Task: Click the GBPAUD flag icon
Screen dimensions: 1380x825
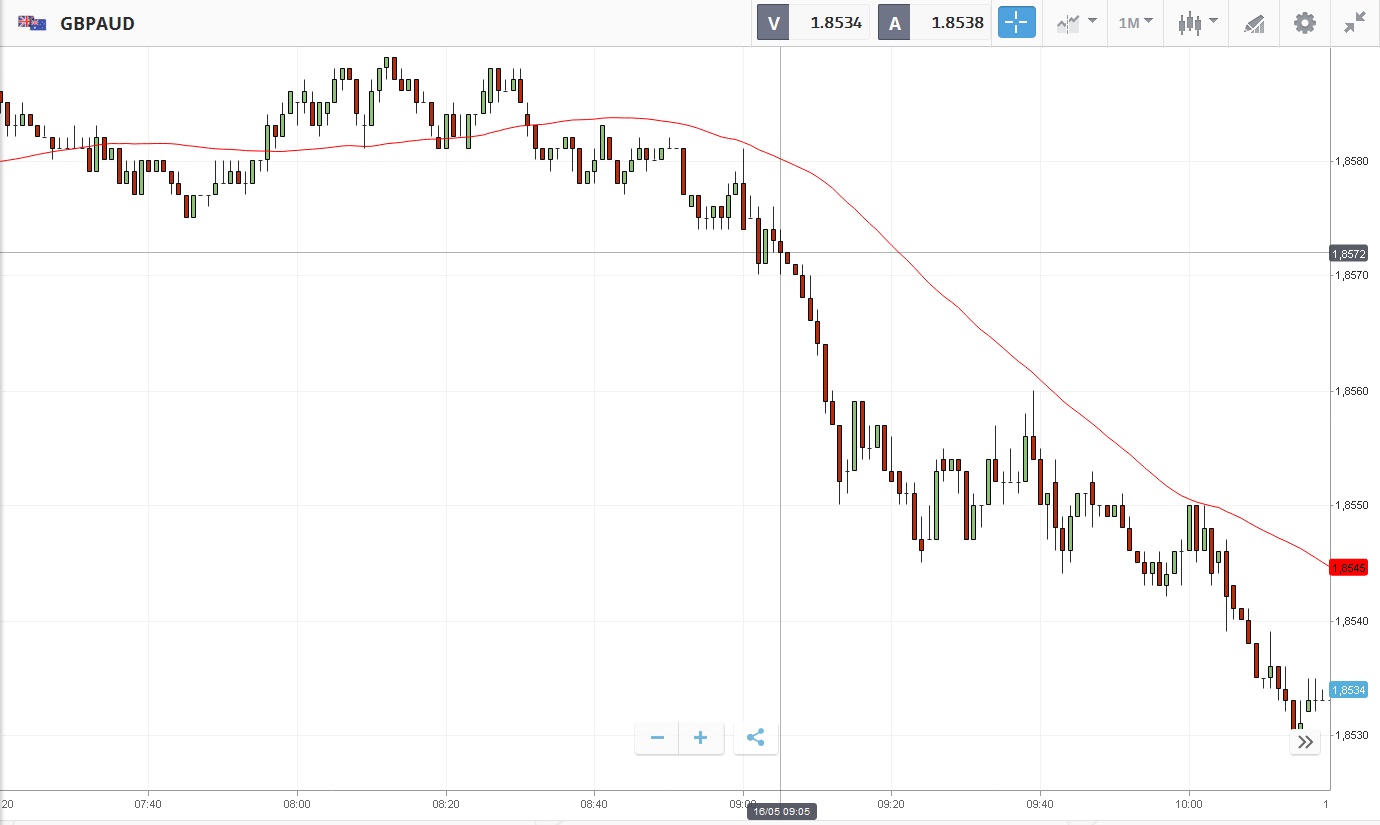Action: pos(32,23)
